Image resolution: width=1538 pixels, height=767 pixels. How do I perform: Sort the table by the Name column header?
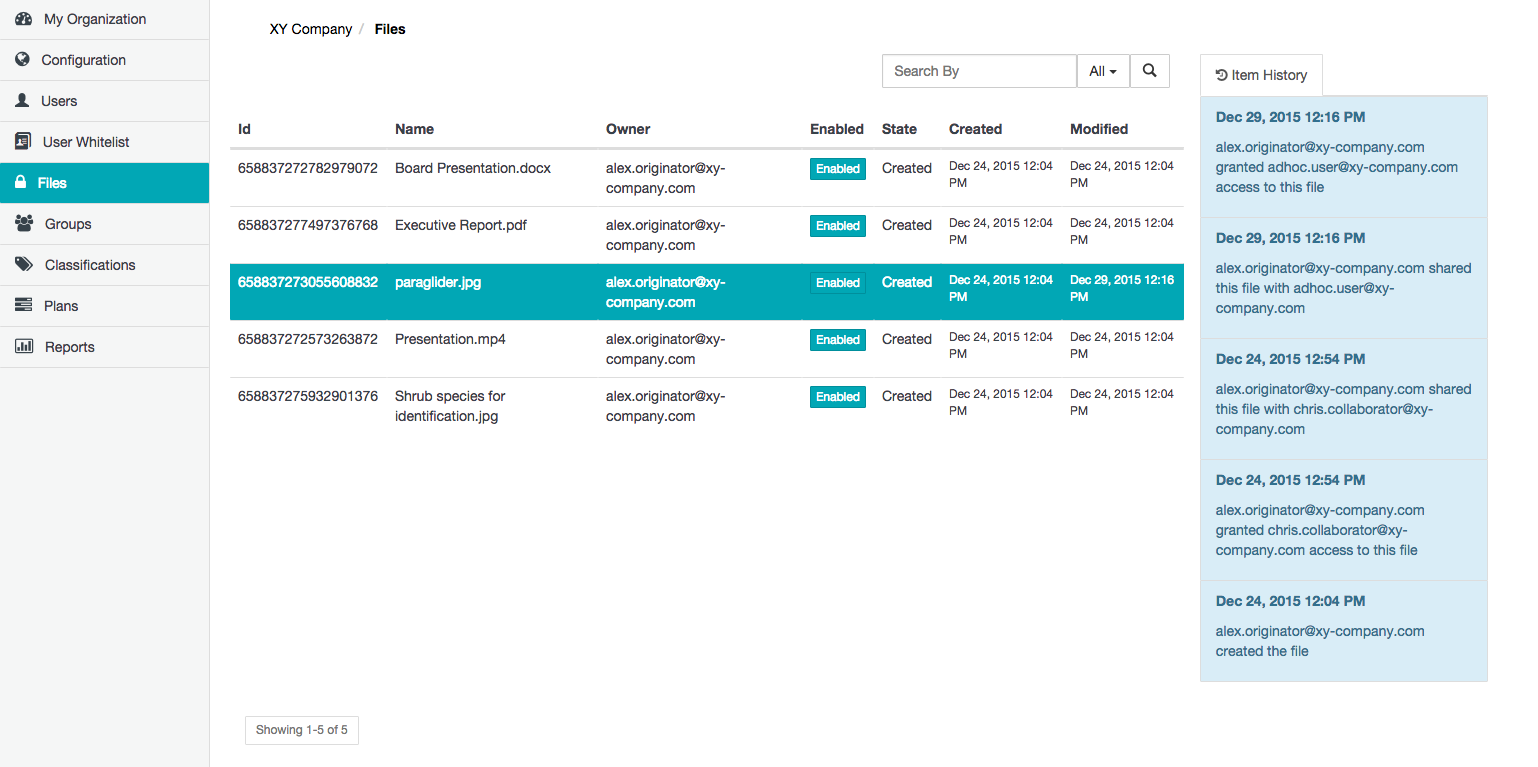coord(414,129)
